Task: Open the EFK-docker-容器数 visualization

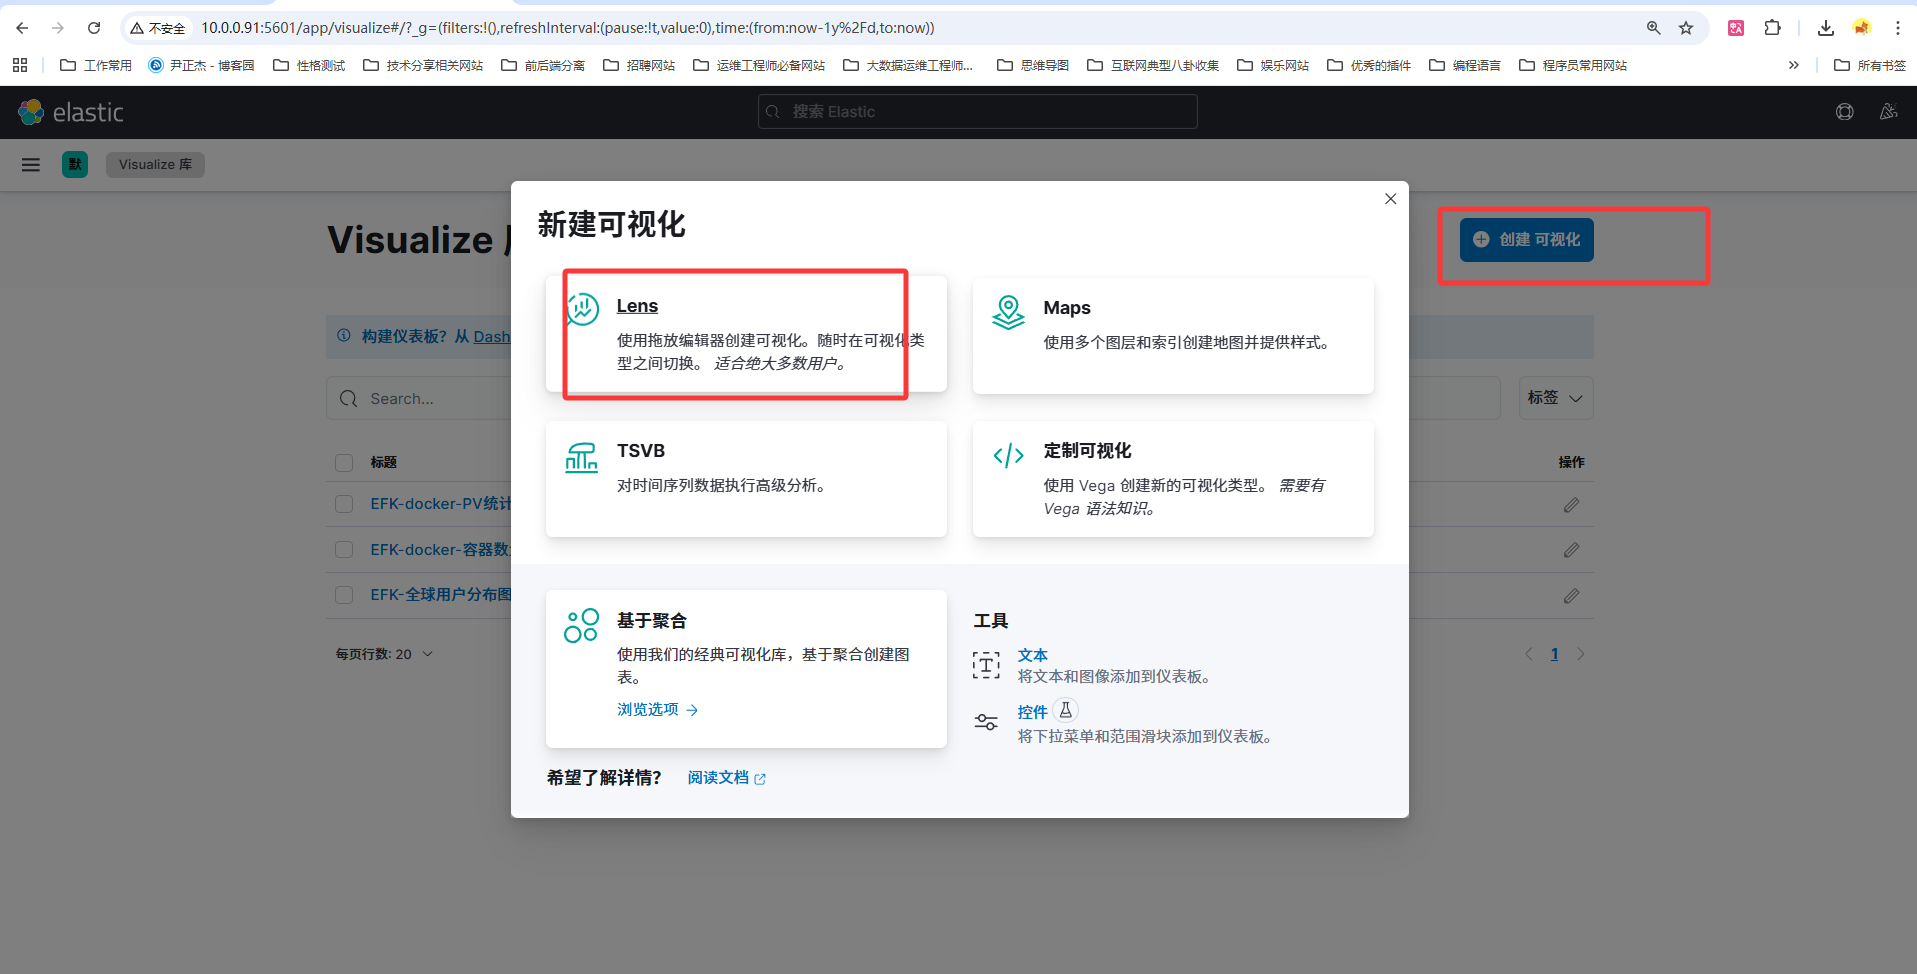Action: tap(440, 550)
